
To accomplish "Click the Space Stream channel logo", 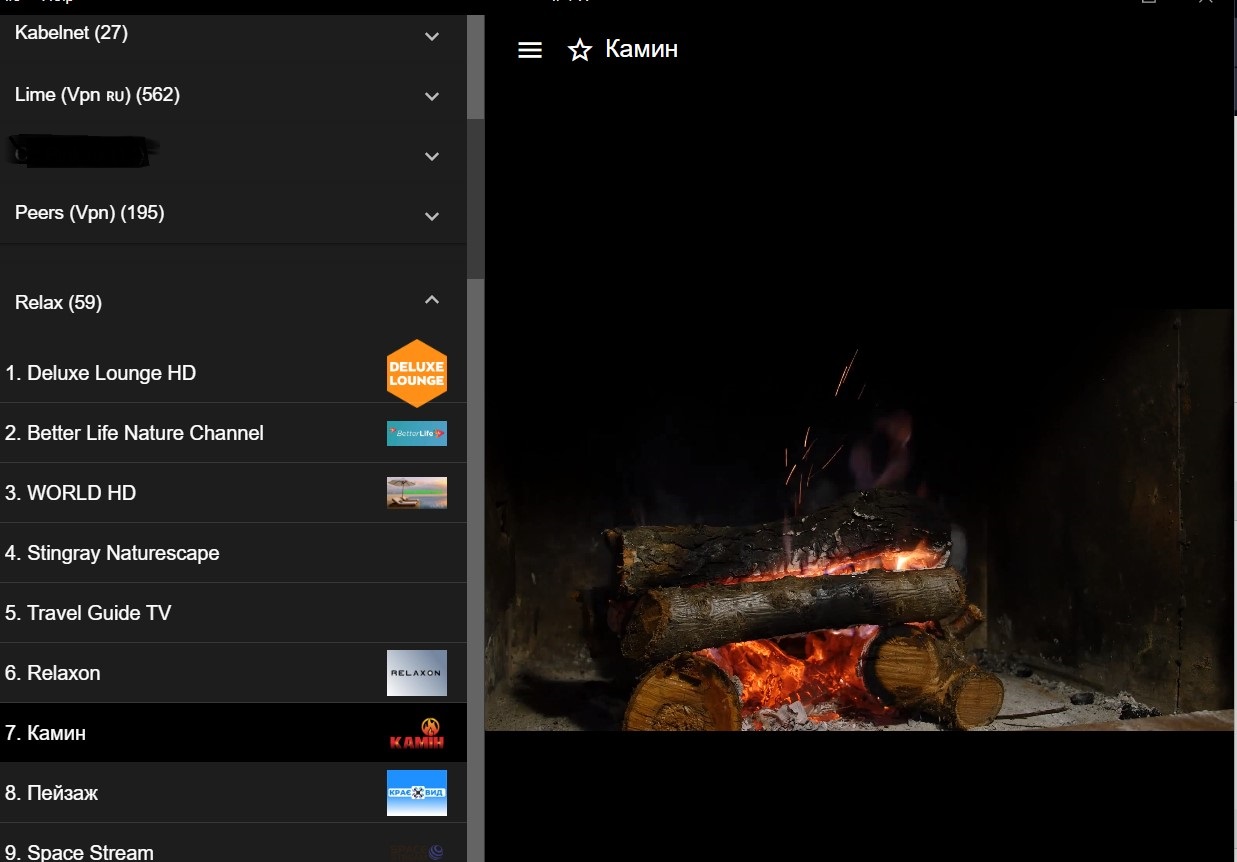I will pos(417,852).
